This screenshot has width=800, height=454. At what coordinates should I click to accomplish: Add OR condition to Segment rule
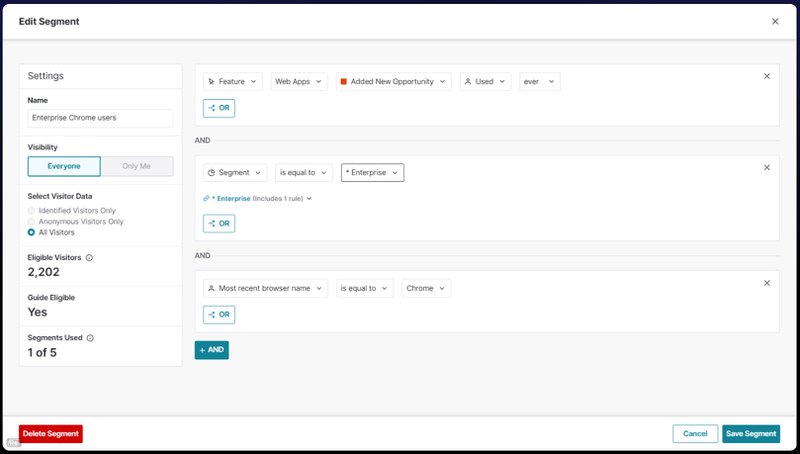click(219, 223)
